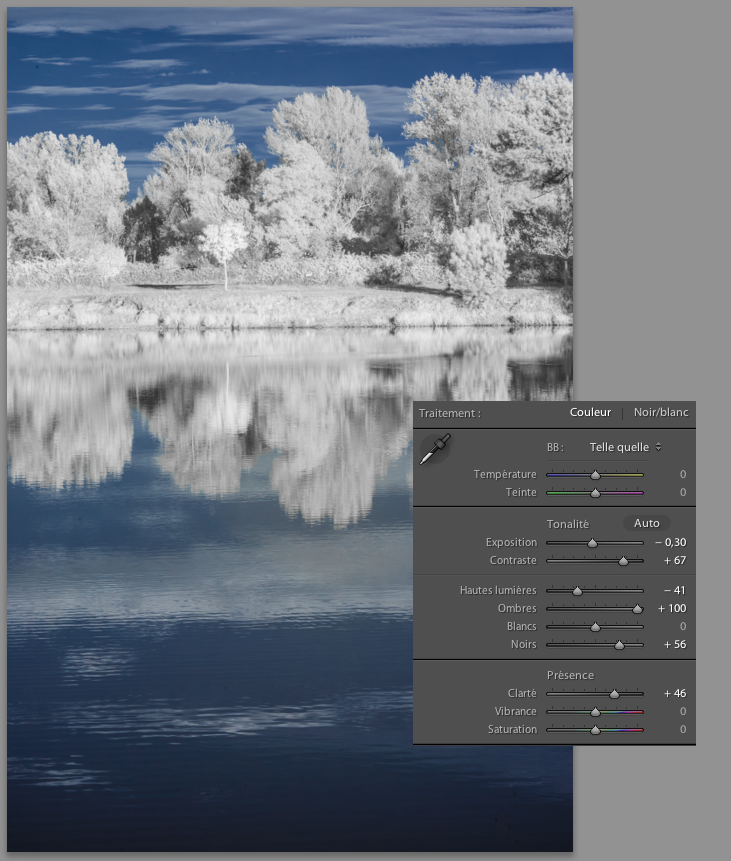
Task: Click the Température slider handle
Action: point(595,475)
